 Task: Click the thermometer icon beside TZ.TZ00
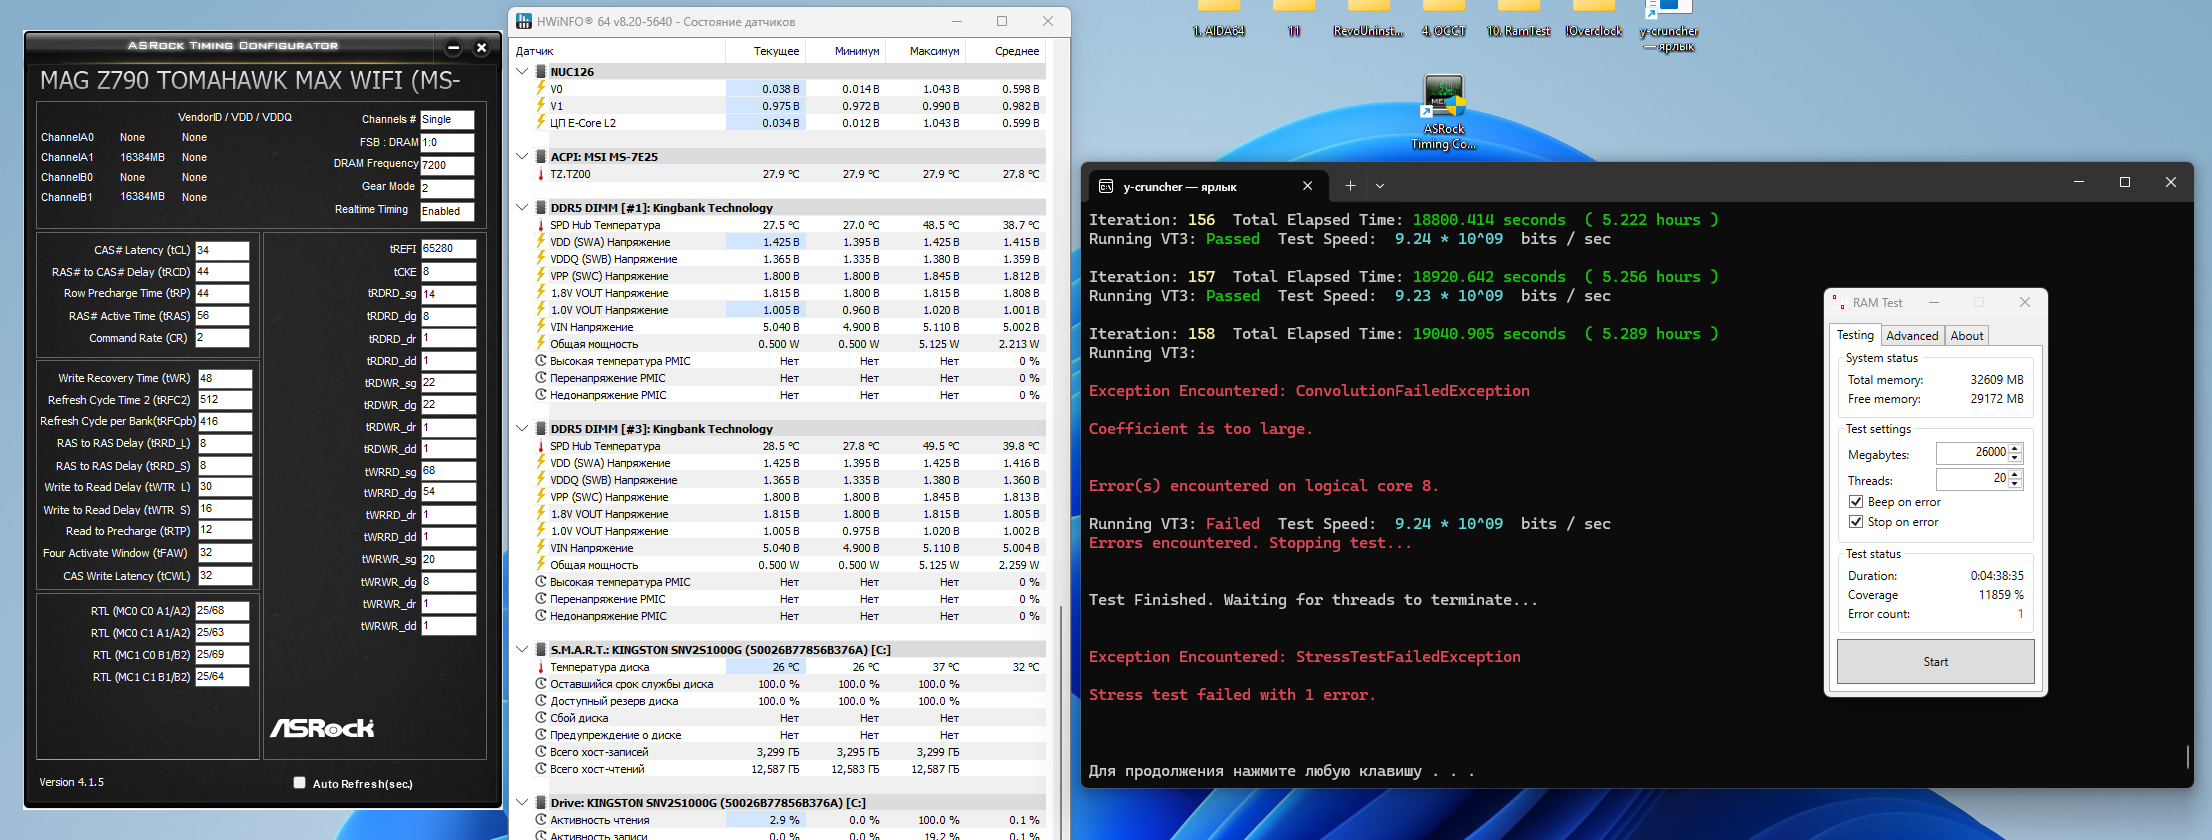point(541,174)
